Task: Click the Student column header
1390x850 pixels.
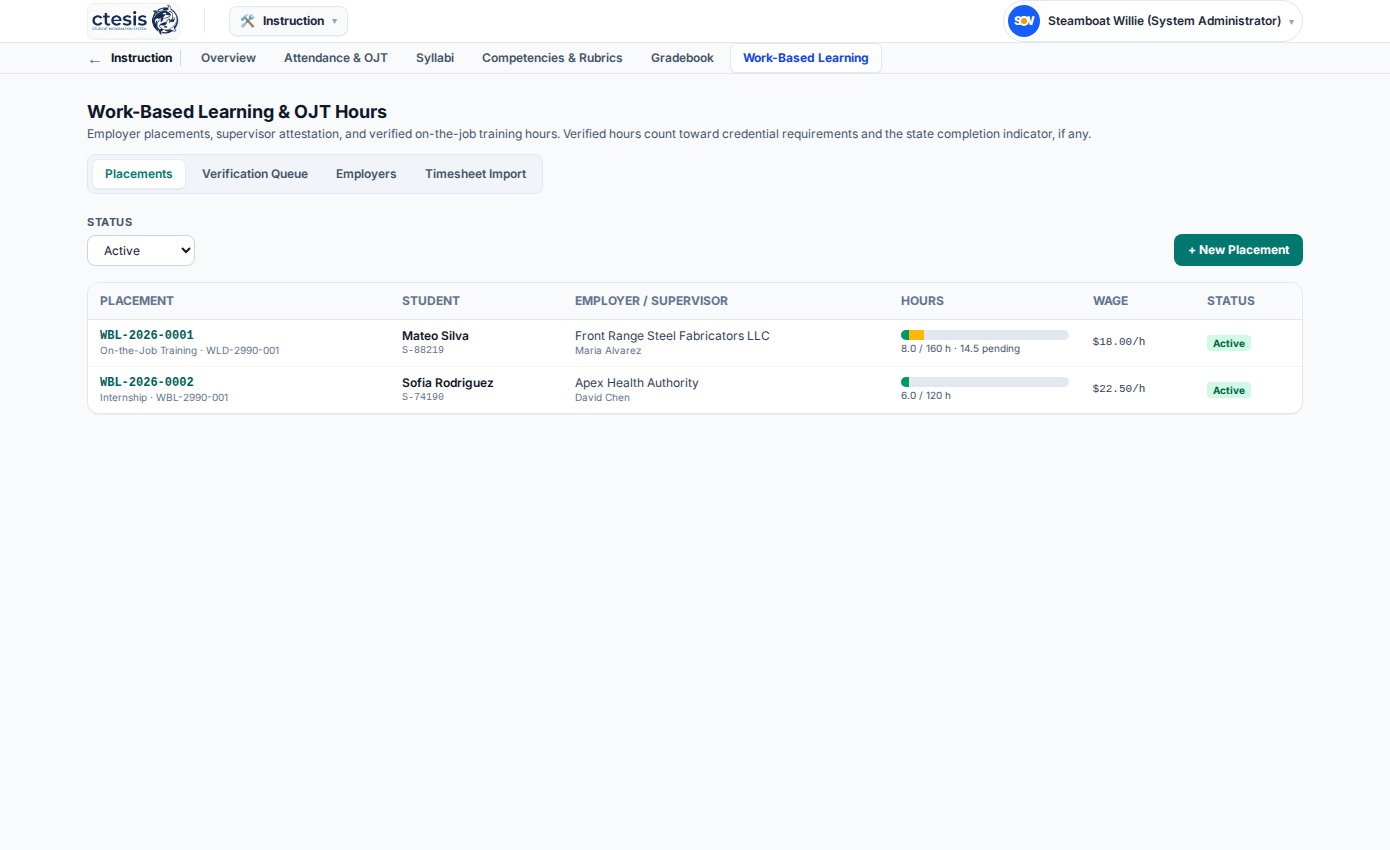Action: coord(431,301)
